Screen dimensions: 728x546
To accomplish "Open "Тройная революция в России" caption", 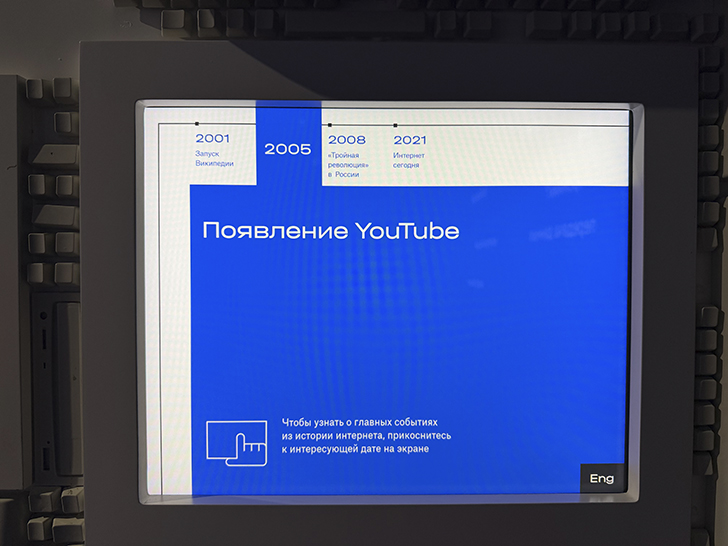I will [x=348, y=165].
